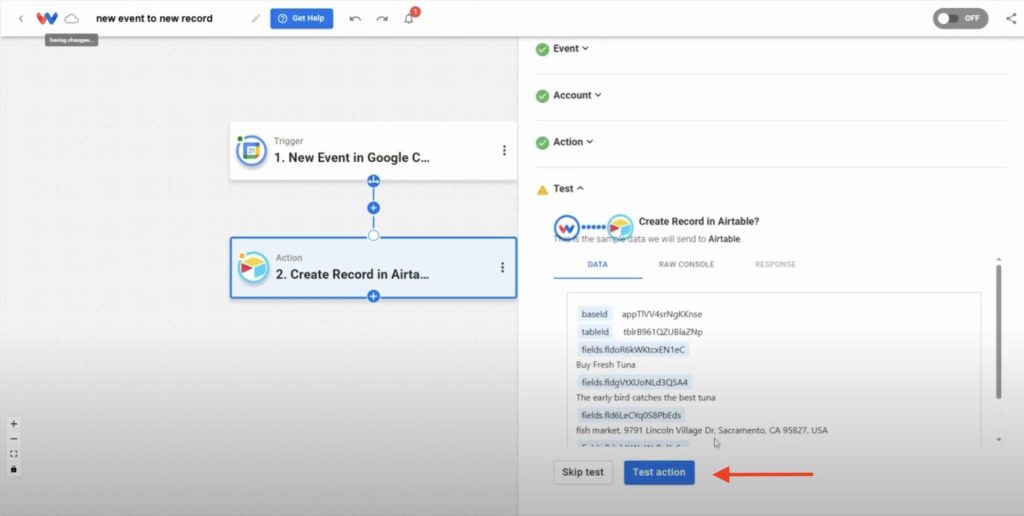Open the red and blue W logo
This screenshot has height=516, width=1024.
click(x=47, y=18)
